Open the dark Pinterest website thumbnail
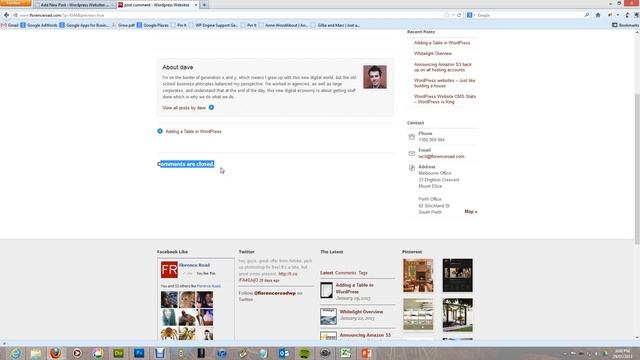Screen dimensions: 640x360 [x=458, y=275]
